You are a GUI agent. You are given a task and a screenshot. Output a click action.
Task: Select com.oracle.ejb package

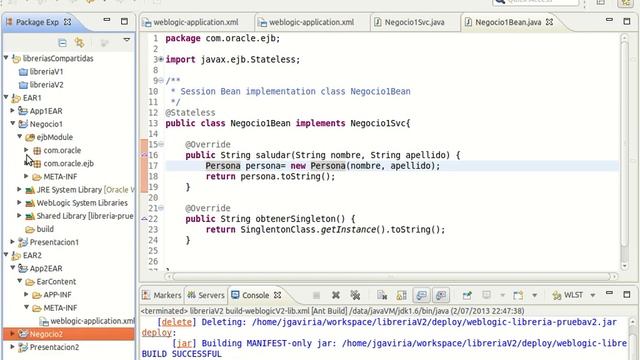click(x=63, y=163)
